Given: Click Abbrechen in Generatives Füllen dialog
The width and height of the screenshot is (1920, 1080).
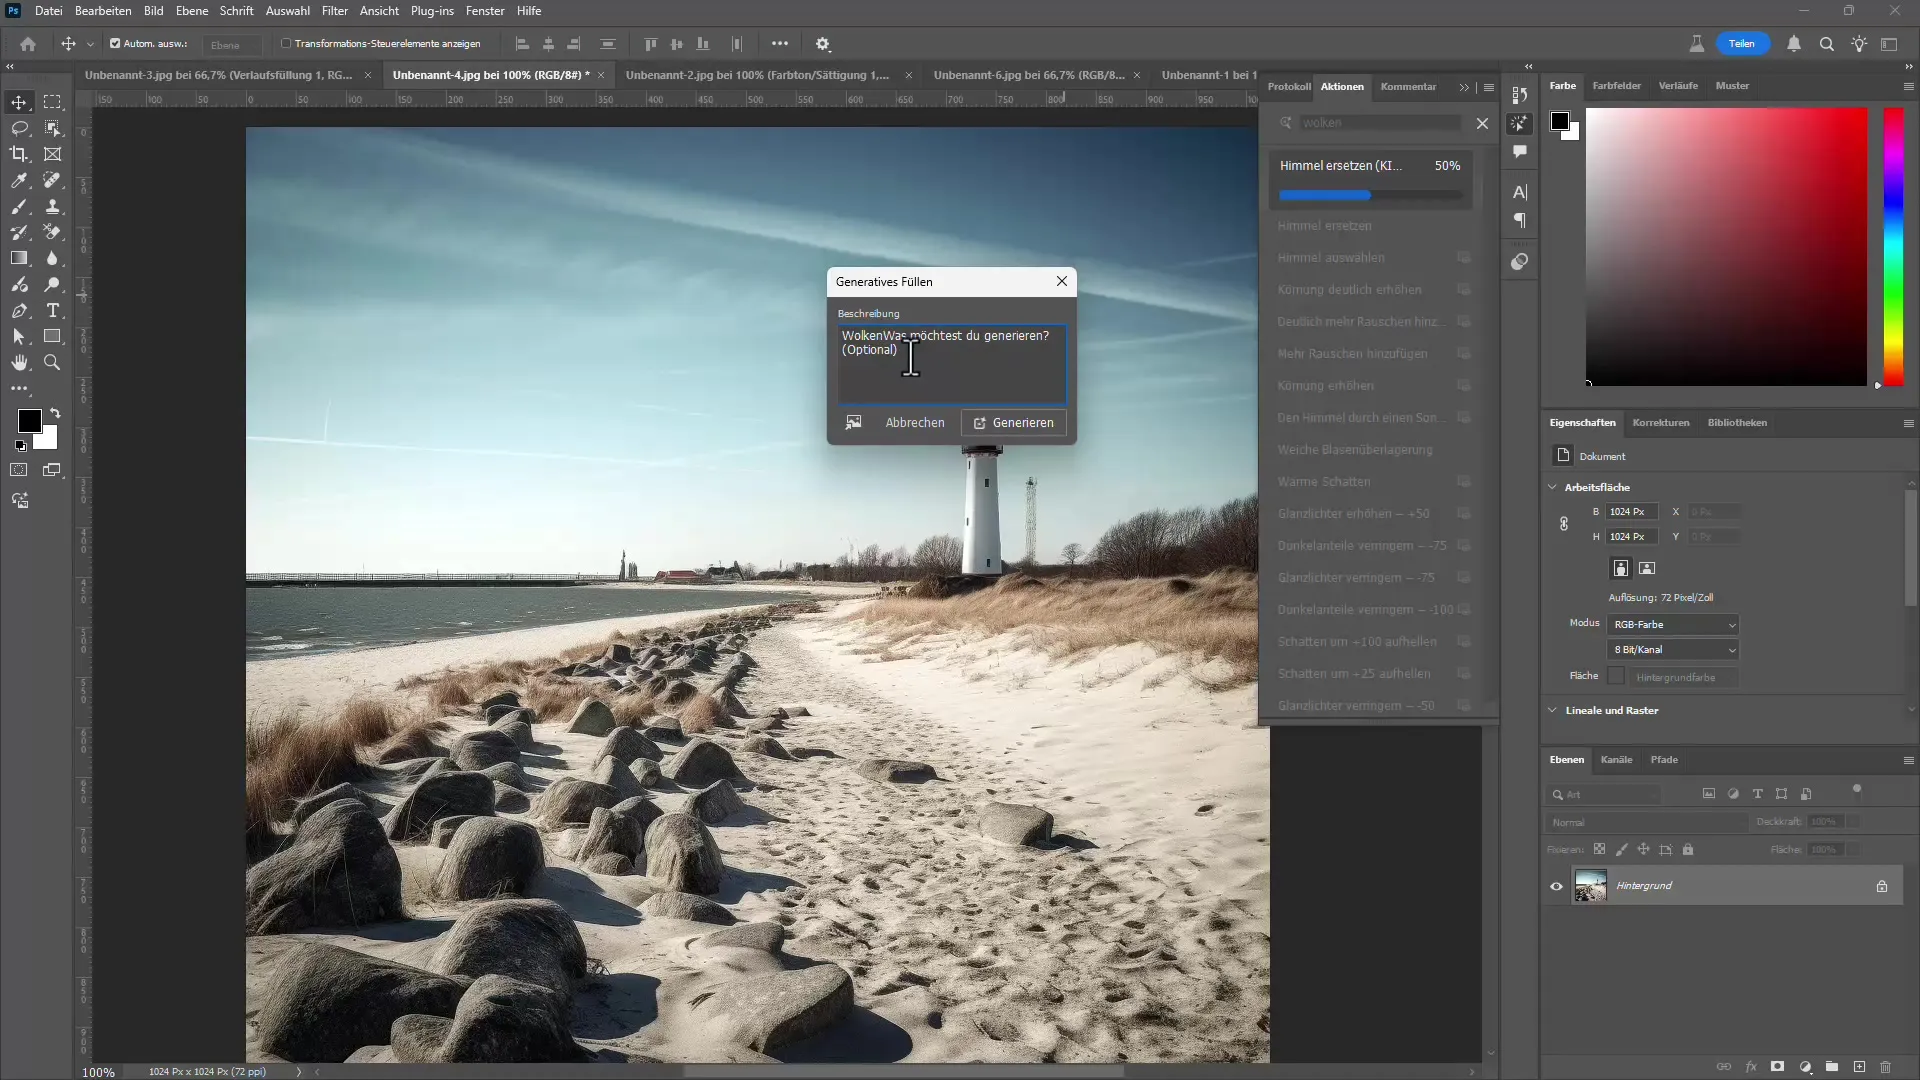Looking at the screenshot, I should coord(914,423).
